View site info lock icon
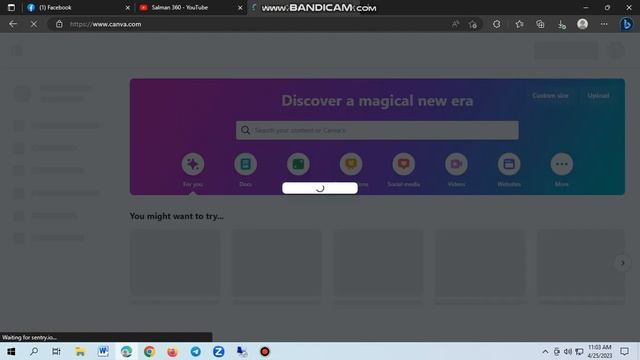 pyautogui.click(x=59, y=24)
